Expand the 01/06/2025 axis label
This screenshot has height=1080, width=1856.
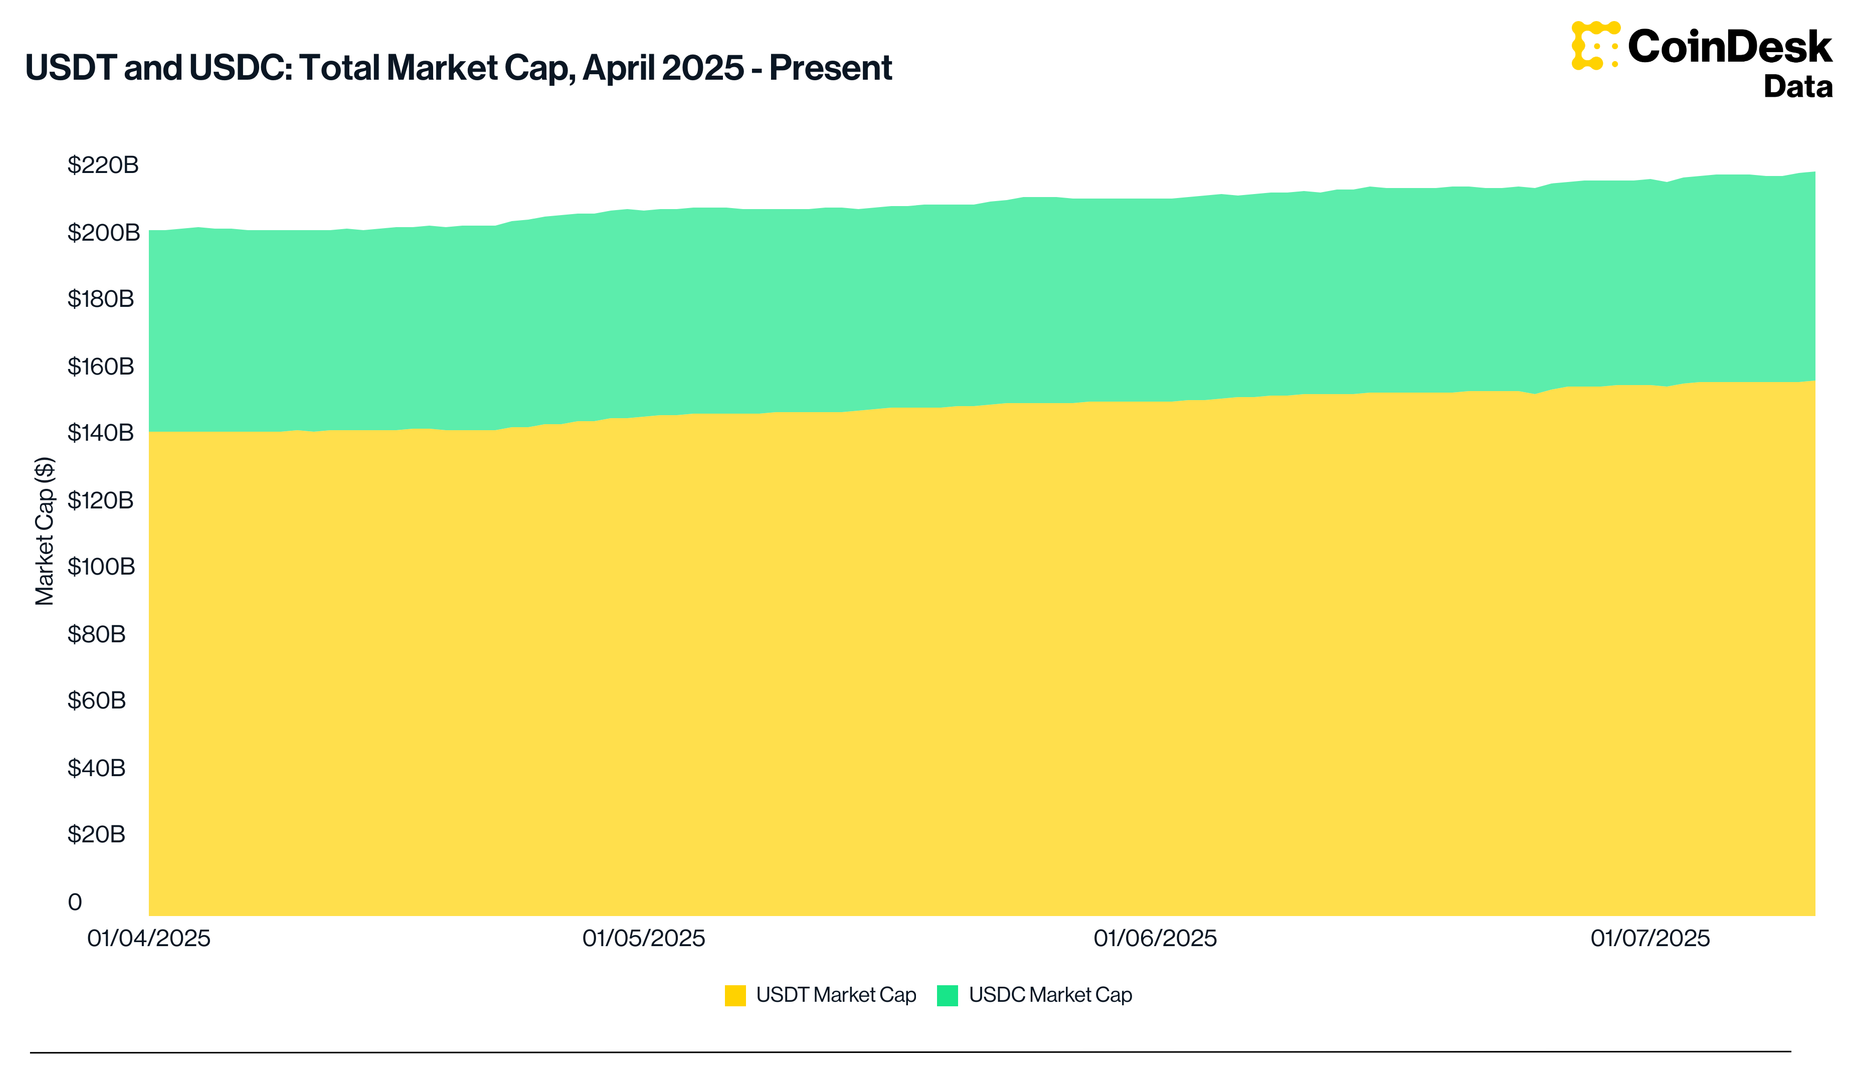[x=1154, y=938]
